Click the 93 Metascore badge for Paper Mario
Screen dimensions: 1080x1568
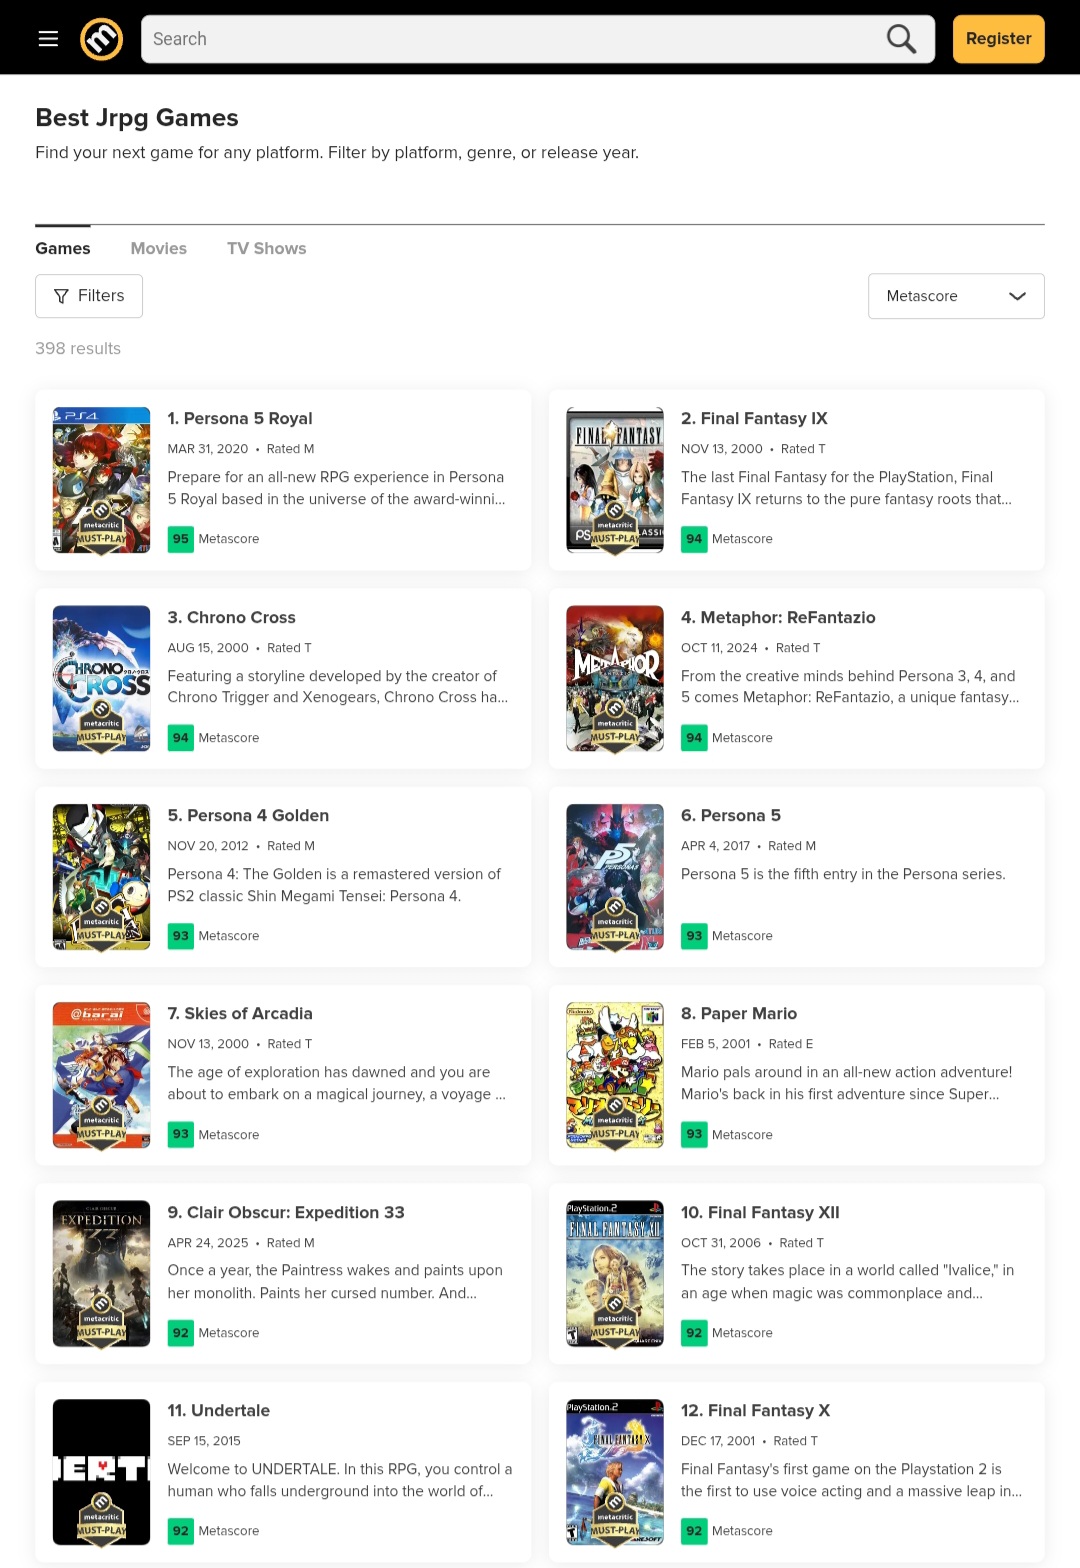(694, 1134)
